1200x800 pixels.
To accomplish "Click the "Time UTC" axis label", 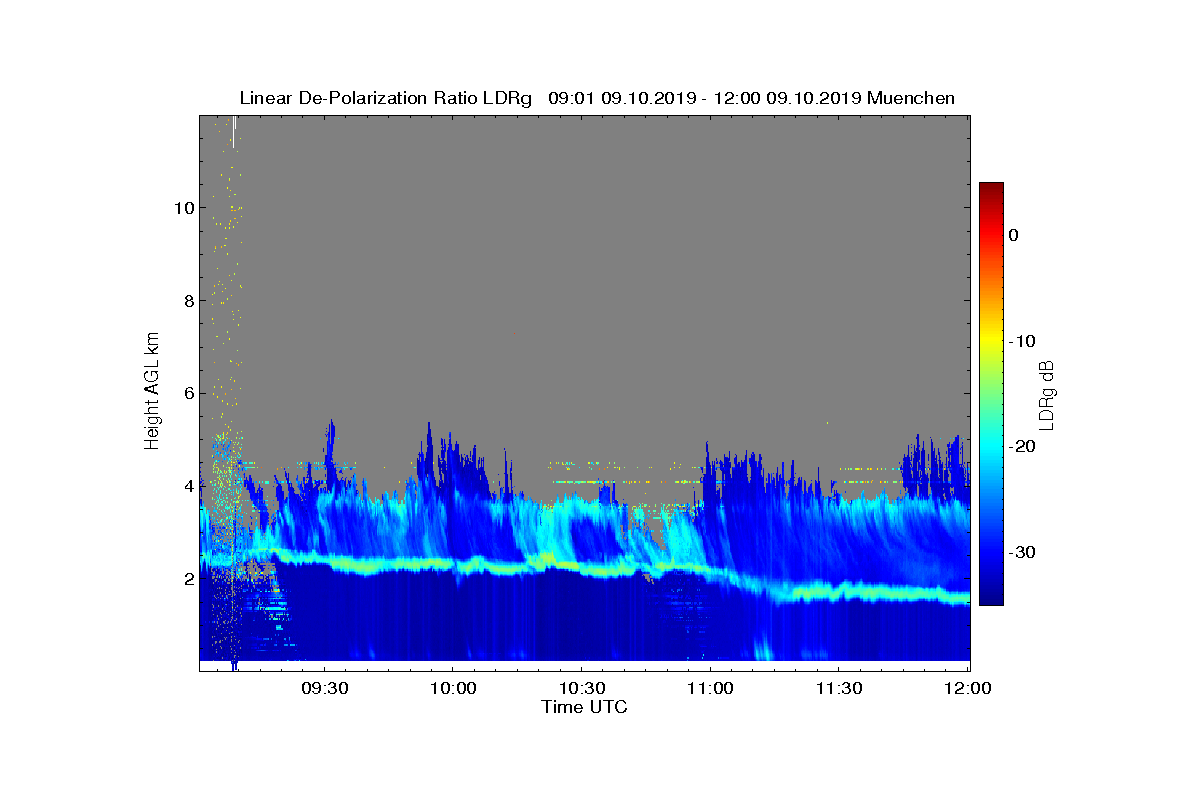I will click(x=585, y=707).
